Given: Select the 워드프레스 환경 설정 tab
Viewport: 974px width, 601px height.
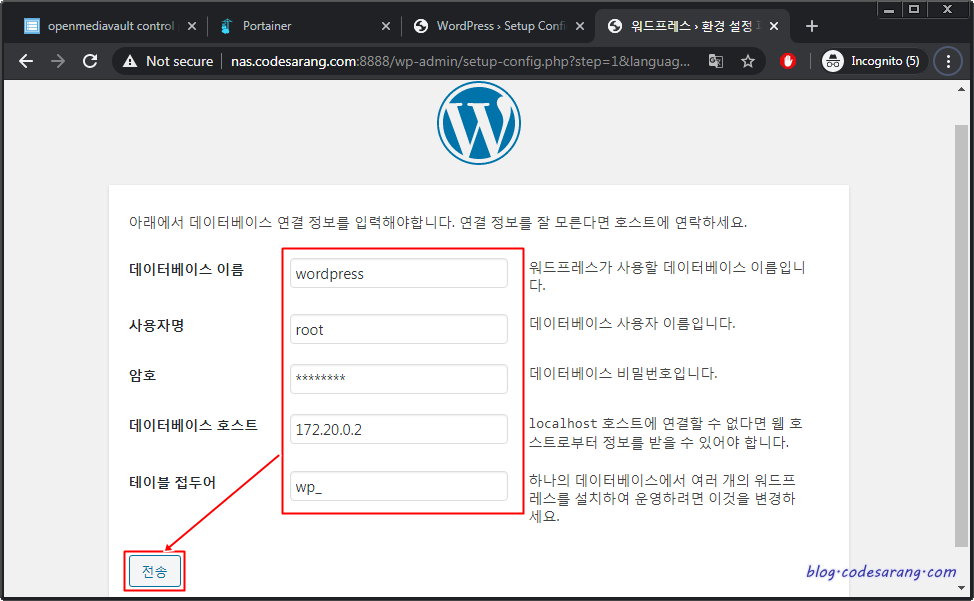Looking at the screenshot, I should point(692,26).
